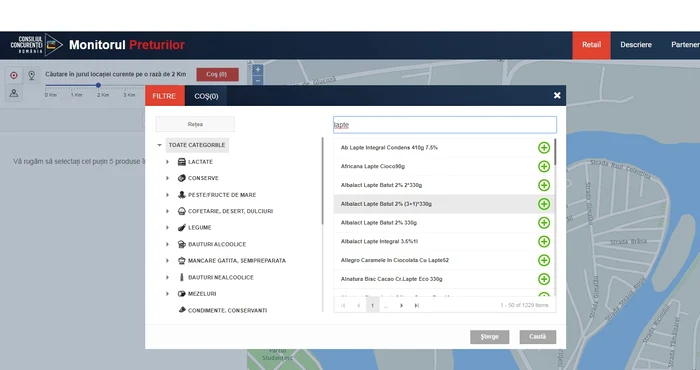
Task: Expand the LACTATE category
Action: [x=167, y=162]
